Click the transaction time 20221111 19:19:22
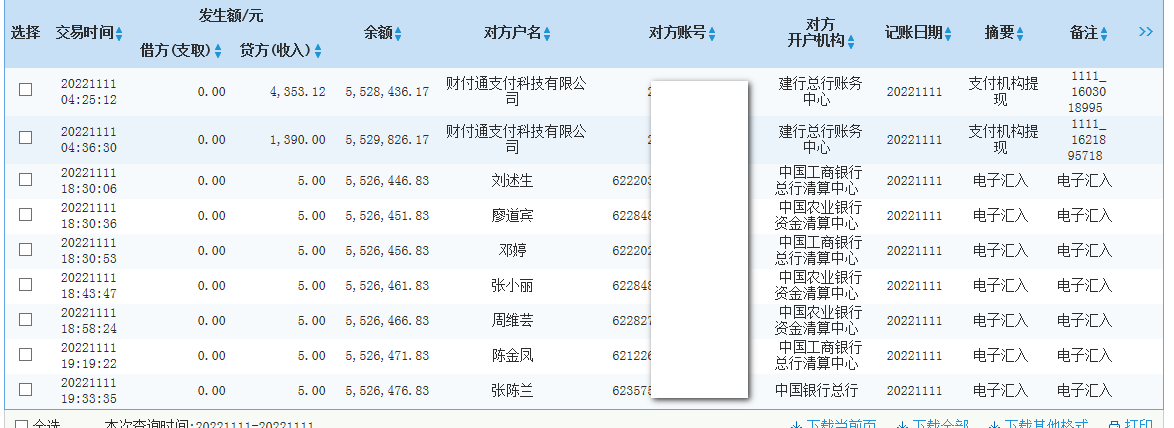This screenshot has width=1174, height=428. 88,355
